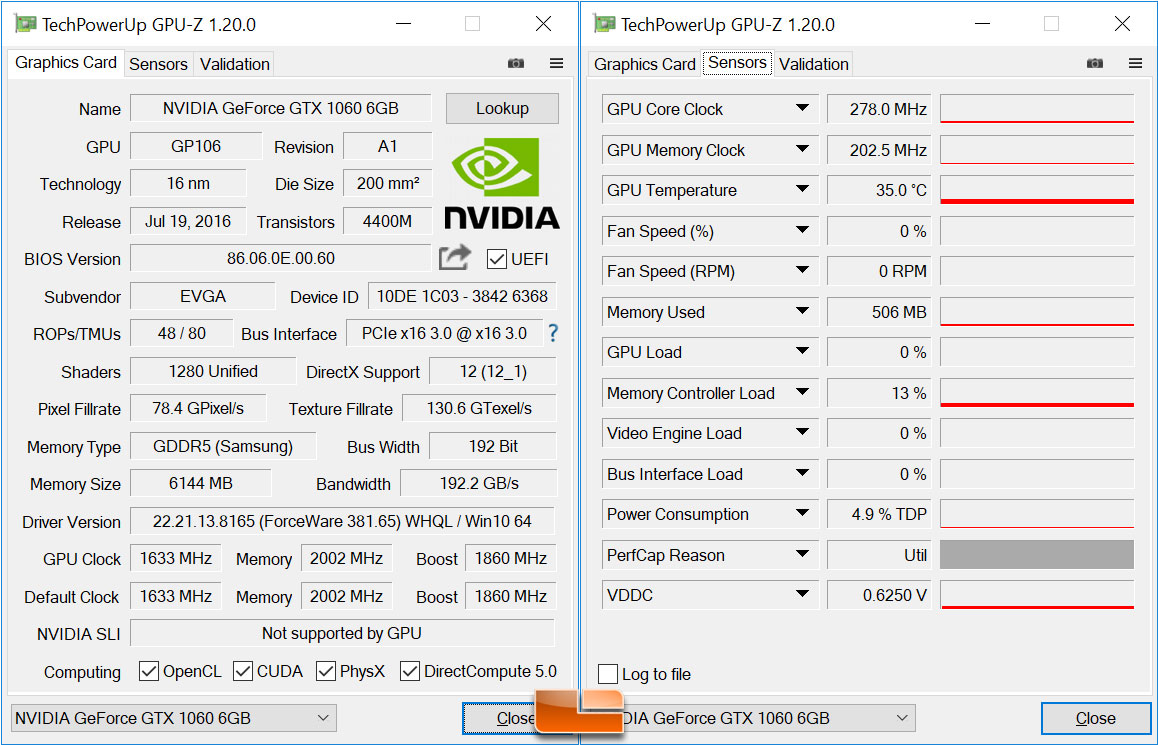The width and height of the screenshot is (1158, 745).
Task: Toggle the OpenCL checkbox
Action: click(x=148, y=671)
